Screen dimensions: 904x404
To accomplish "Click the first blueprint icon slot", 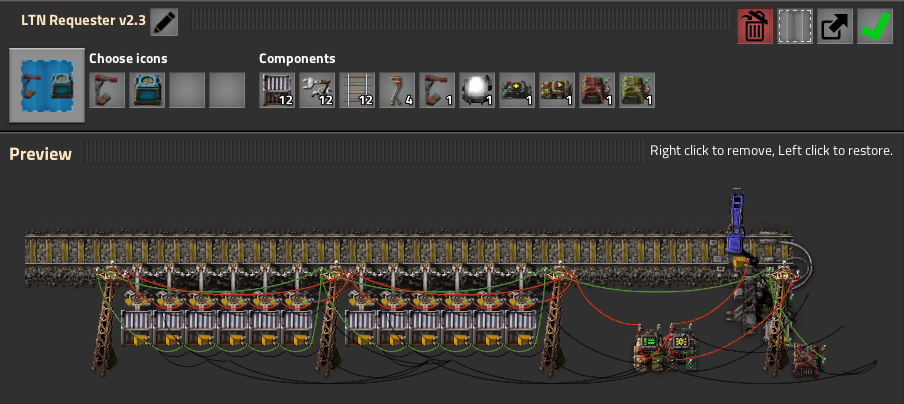I will click(x=107, y=89).
